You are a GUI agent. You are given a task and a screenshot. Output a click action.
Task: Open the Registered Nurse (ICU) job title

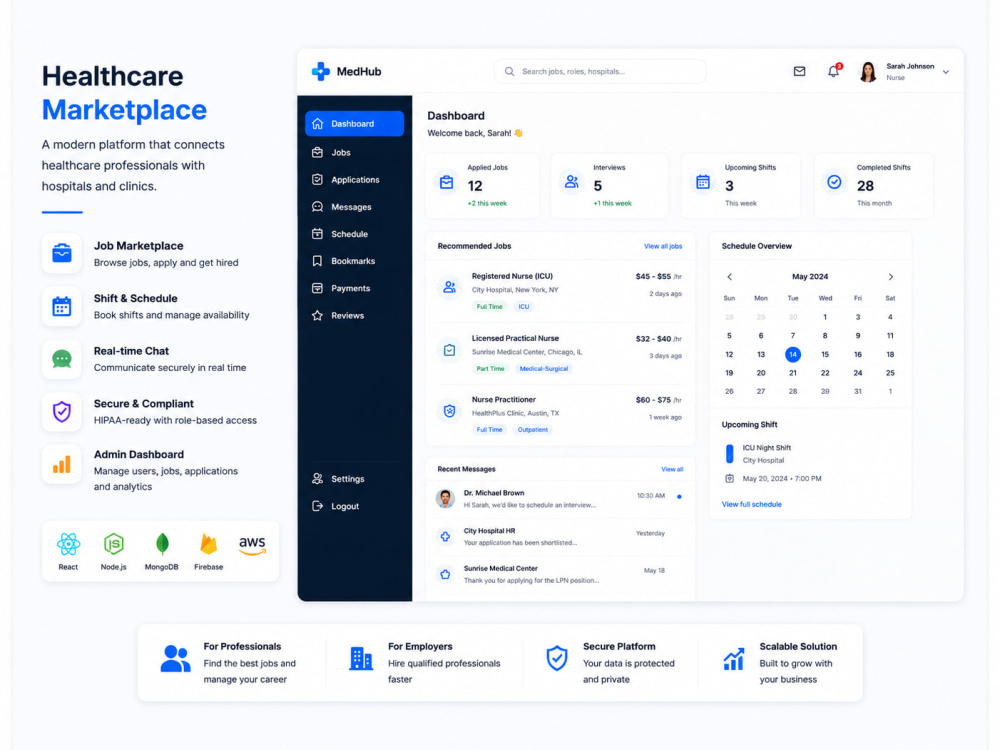pyautogui.click(x=512, y=276)
